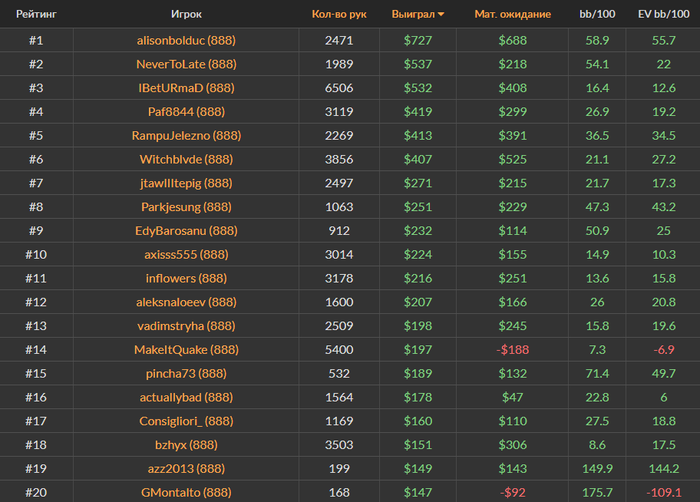Click the sort arrow beside Выиграл
Viewport: 700px width, 502px height.
pos(441,14)
